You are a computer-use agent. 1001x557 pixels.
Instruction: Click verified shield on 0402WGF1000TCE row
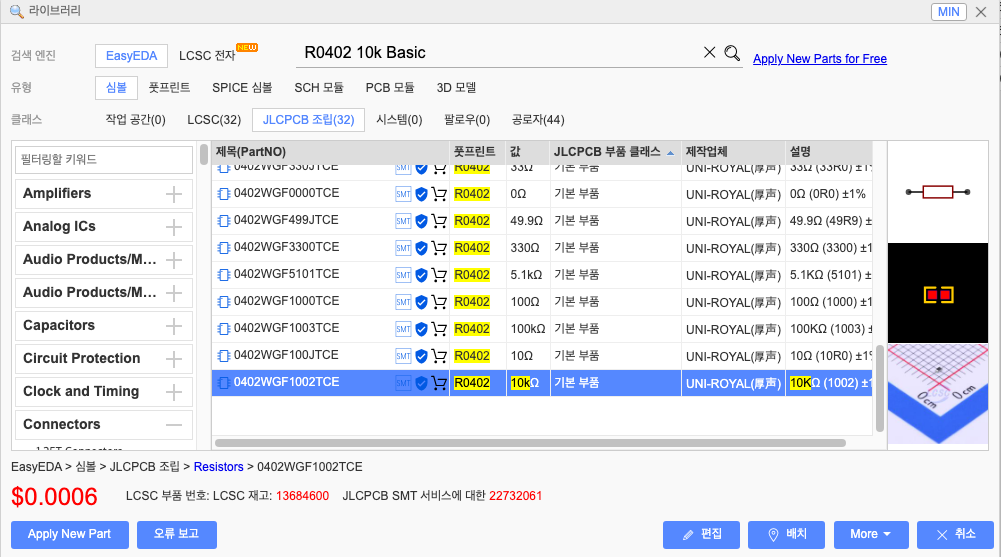tap(421, 302)
